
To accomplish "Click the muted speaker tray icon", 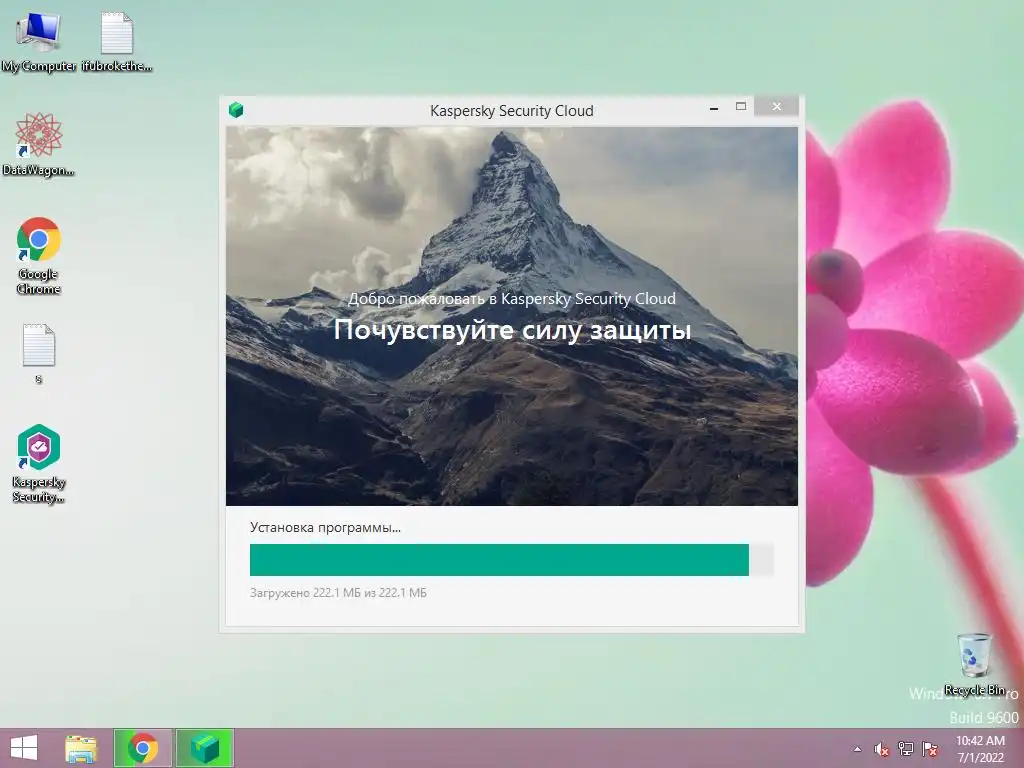I will click(882, 749).
